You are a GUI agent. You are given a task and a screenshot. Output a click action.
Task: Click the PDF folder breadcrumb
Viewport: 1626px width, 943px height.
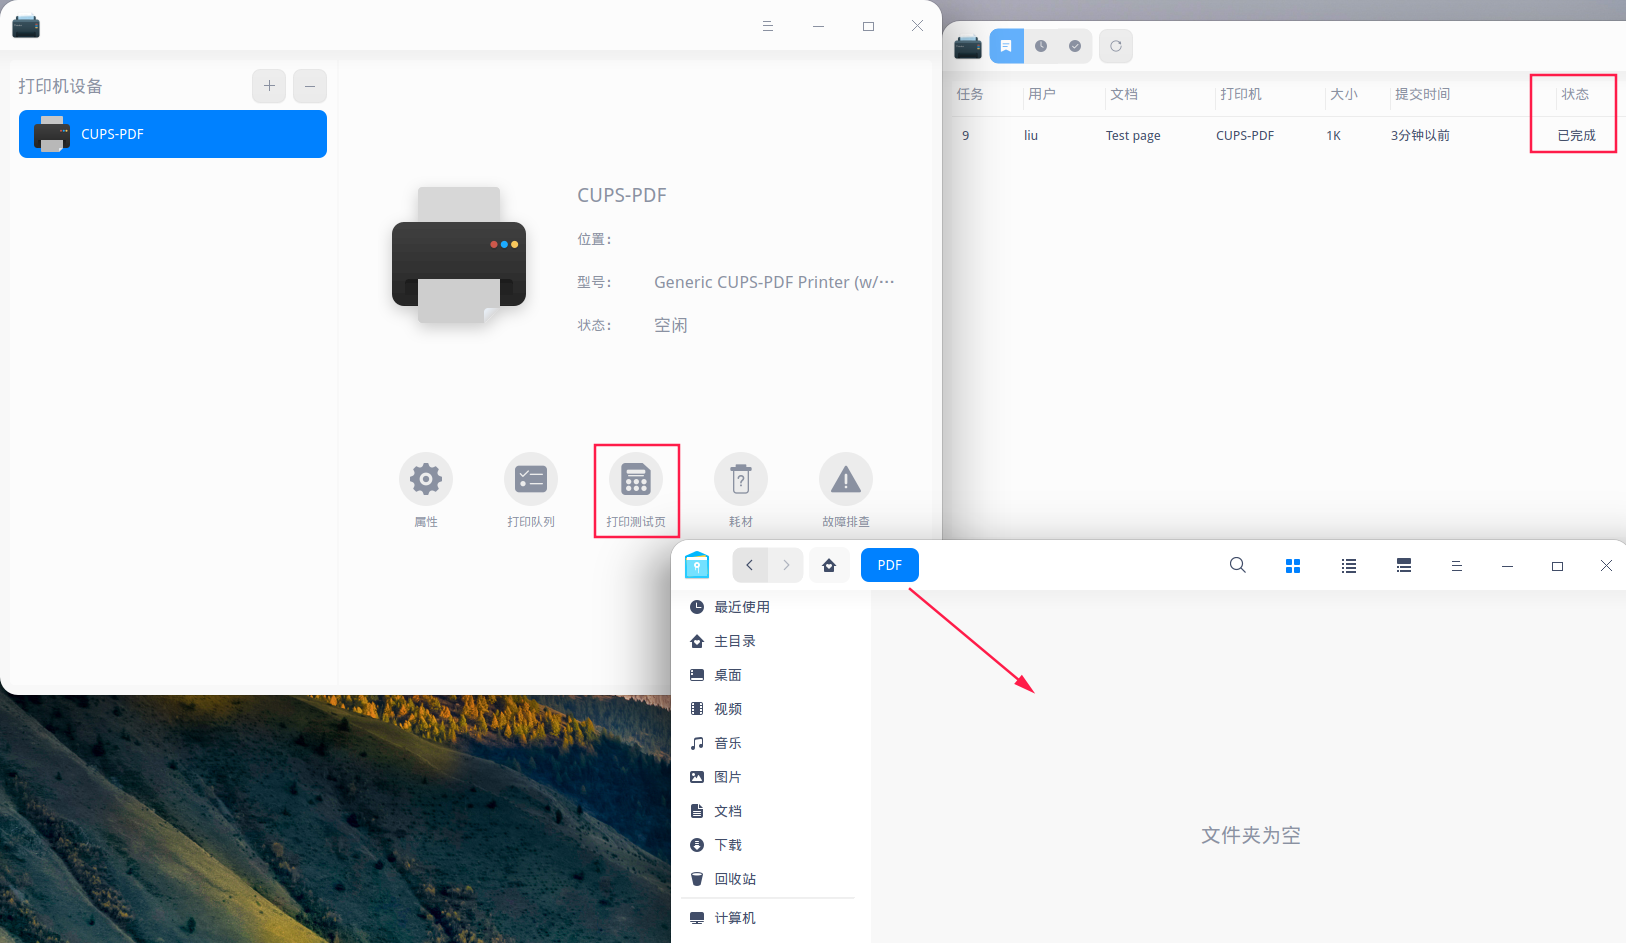pos(890,565)
